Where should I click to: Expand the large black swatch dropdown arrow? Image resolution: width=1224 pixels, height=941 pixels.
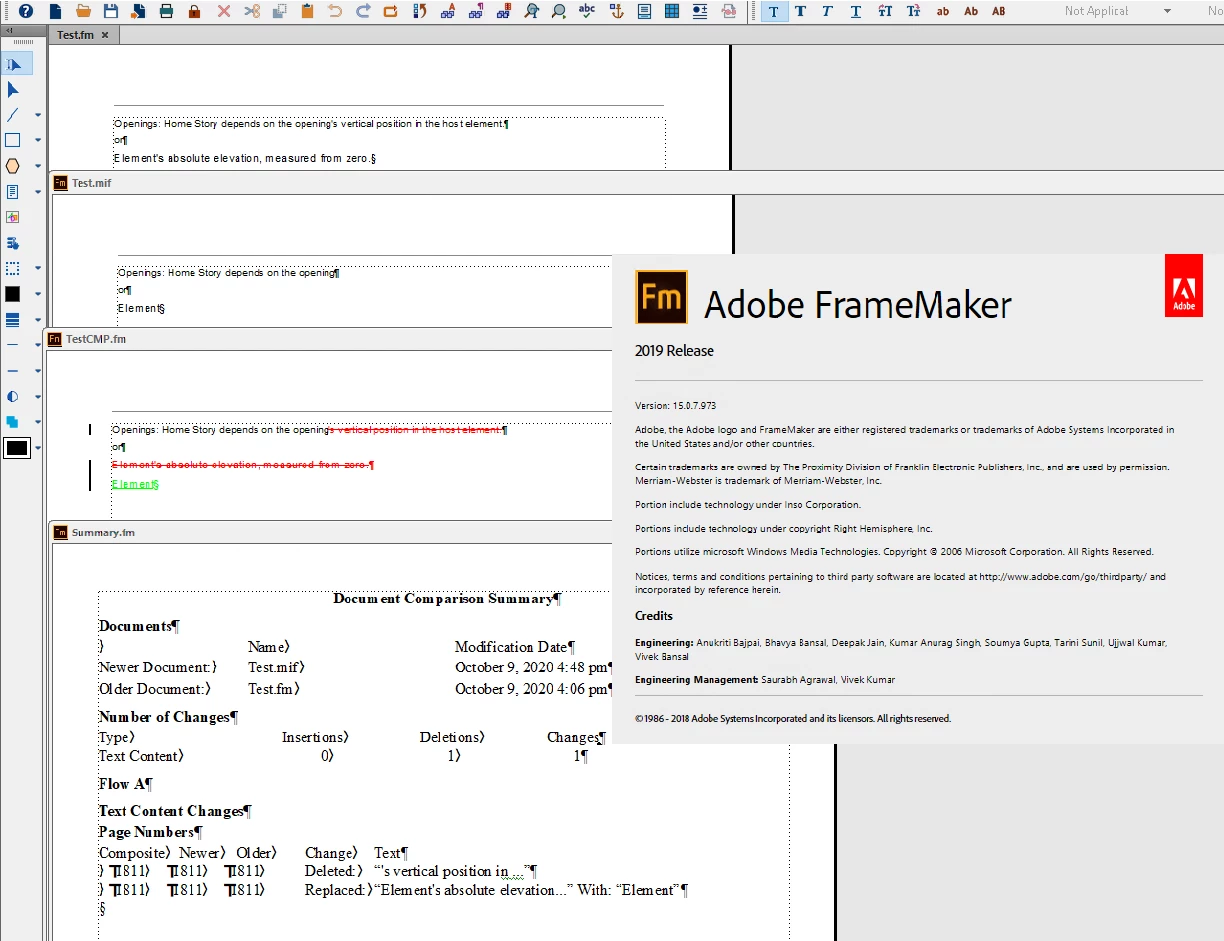coord(38,448)
